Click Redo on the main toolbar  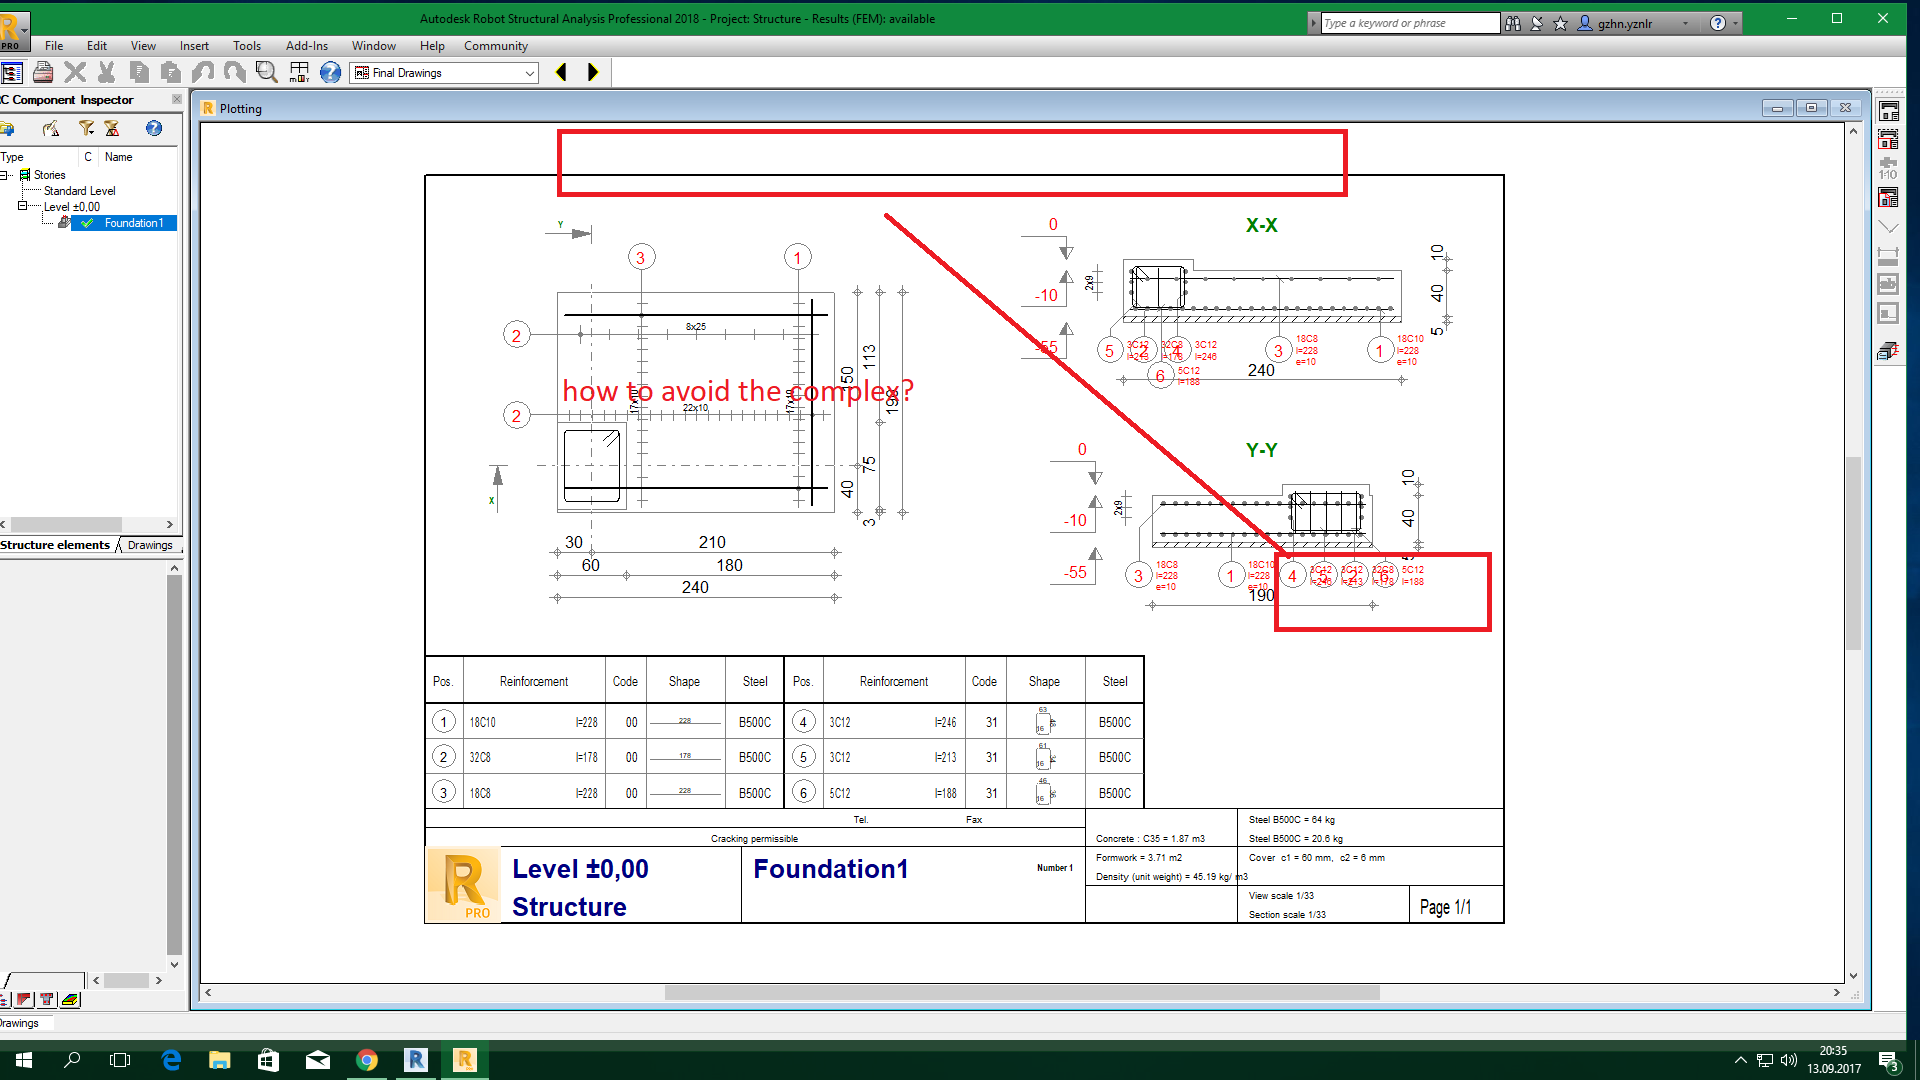point(235,72)
